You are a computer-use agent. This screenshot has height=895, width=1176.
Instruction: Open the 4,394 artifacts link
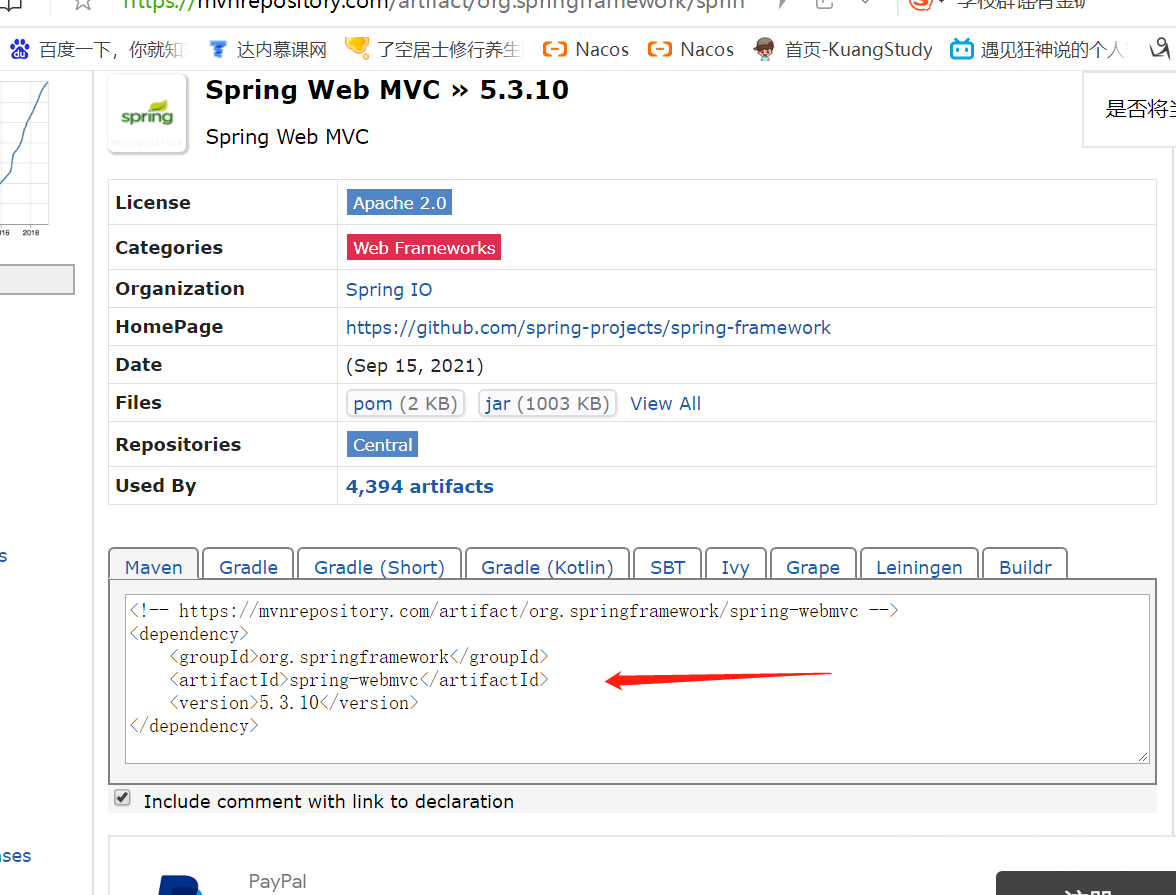419,487
